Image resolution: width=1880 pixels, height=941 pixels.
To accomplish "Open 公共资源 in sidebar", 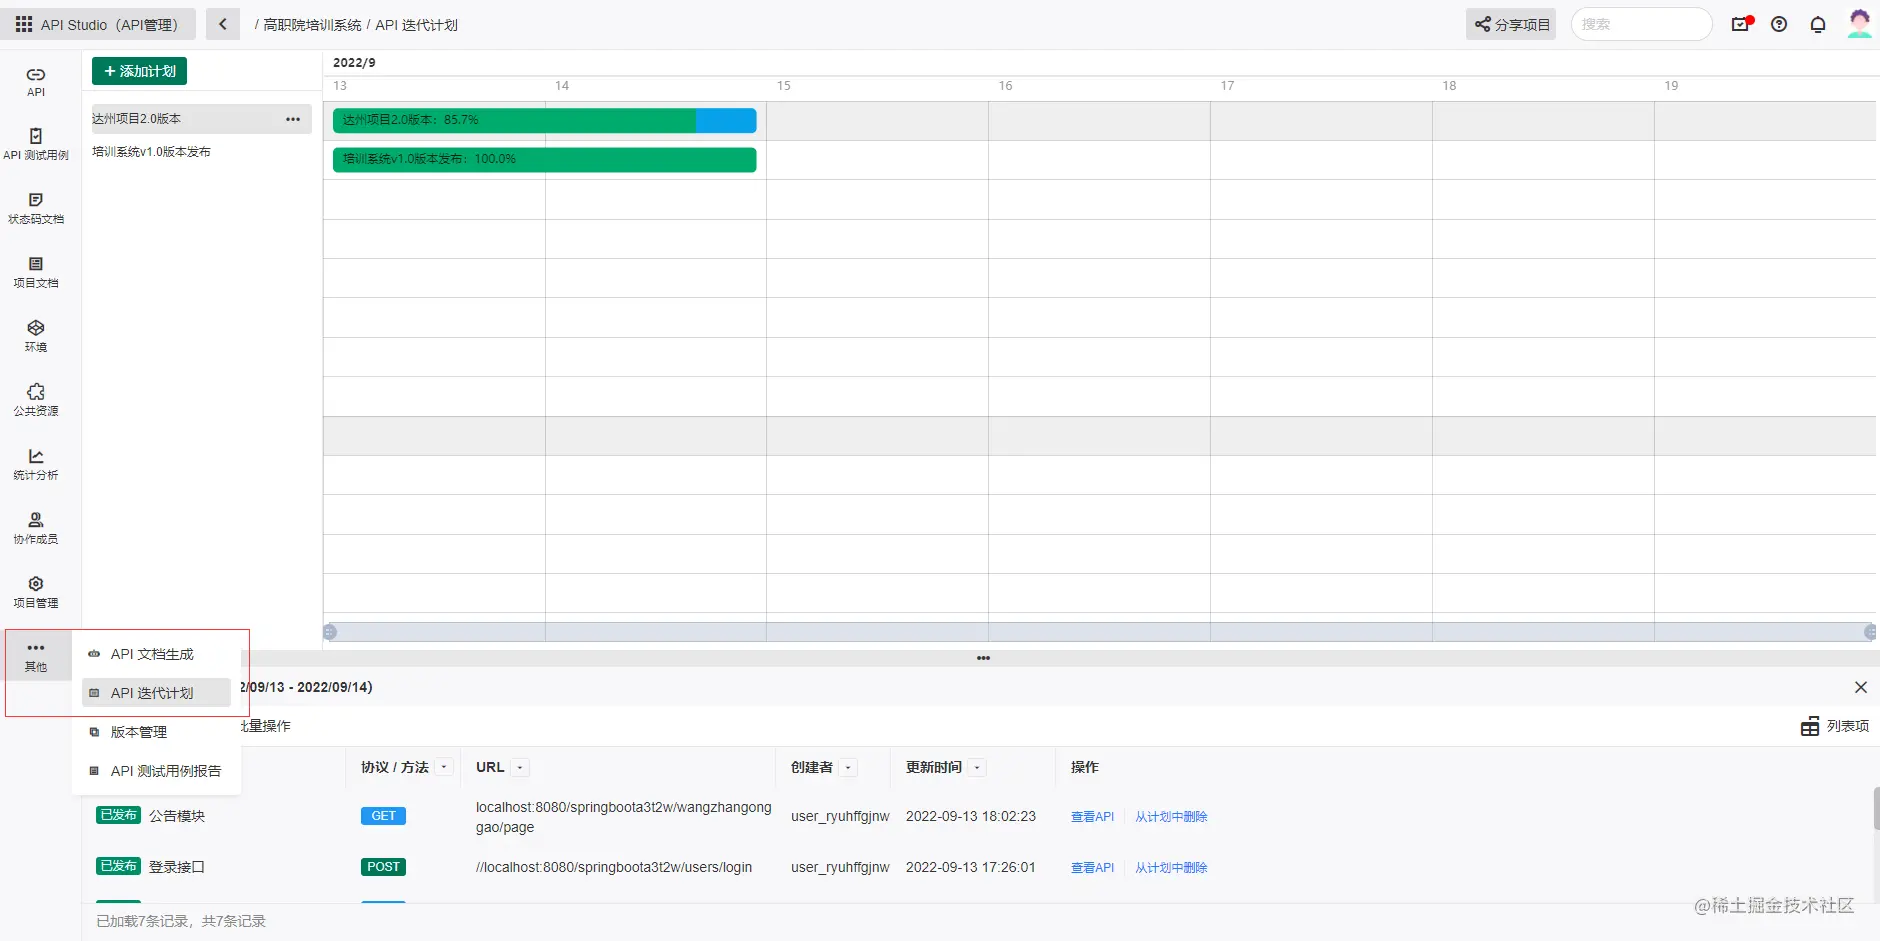I will (36, 401).
